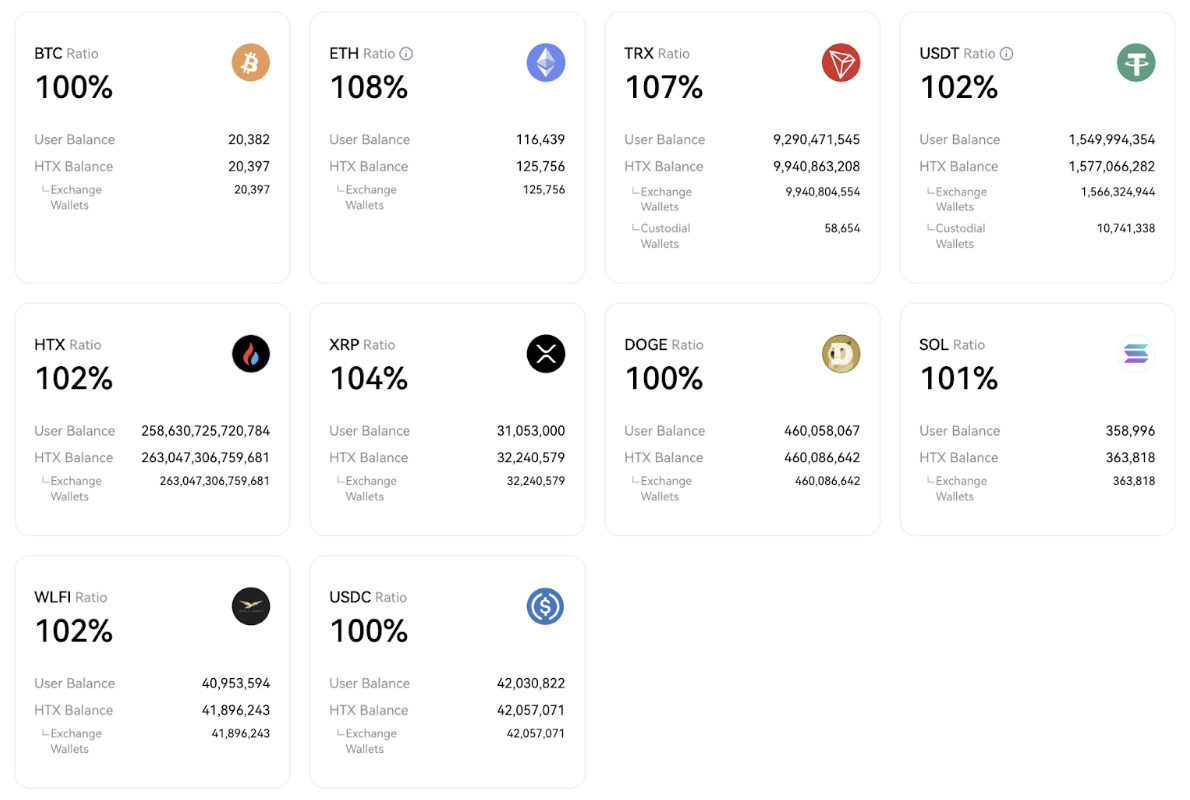Select the SOL Ratio card header

(953, 344)
